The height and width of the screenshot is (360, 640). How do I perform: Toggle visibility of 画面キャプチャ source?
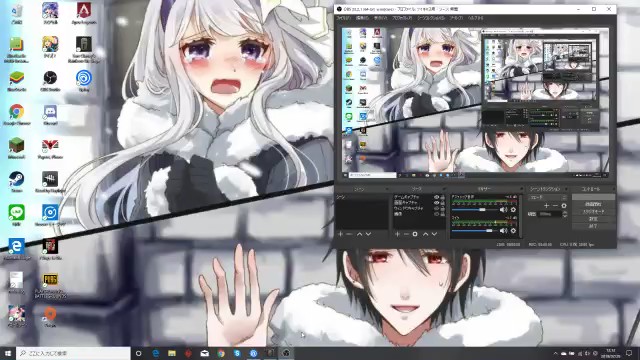[x=436, y=202]
